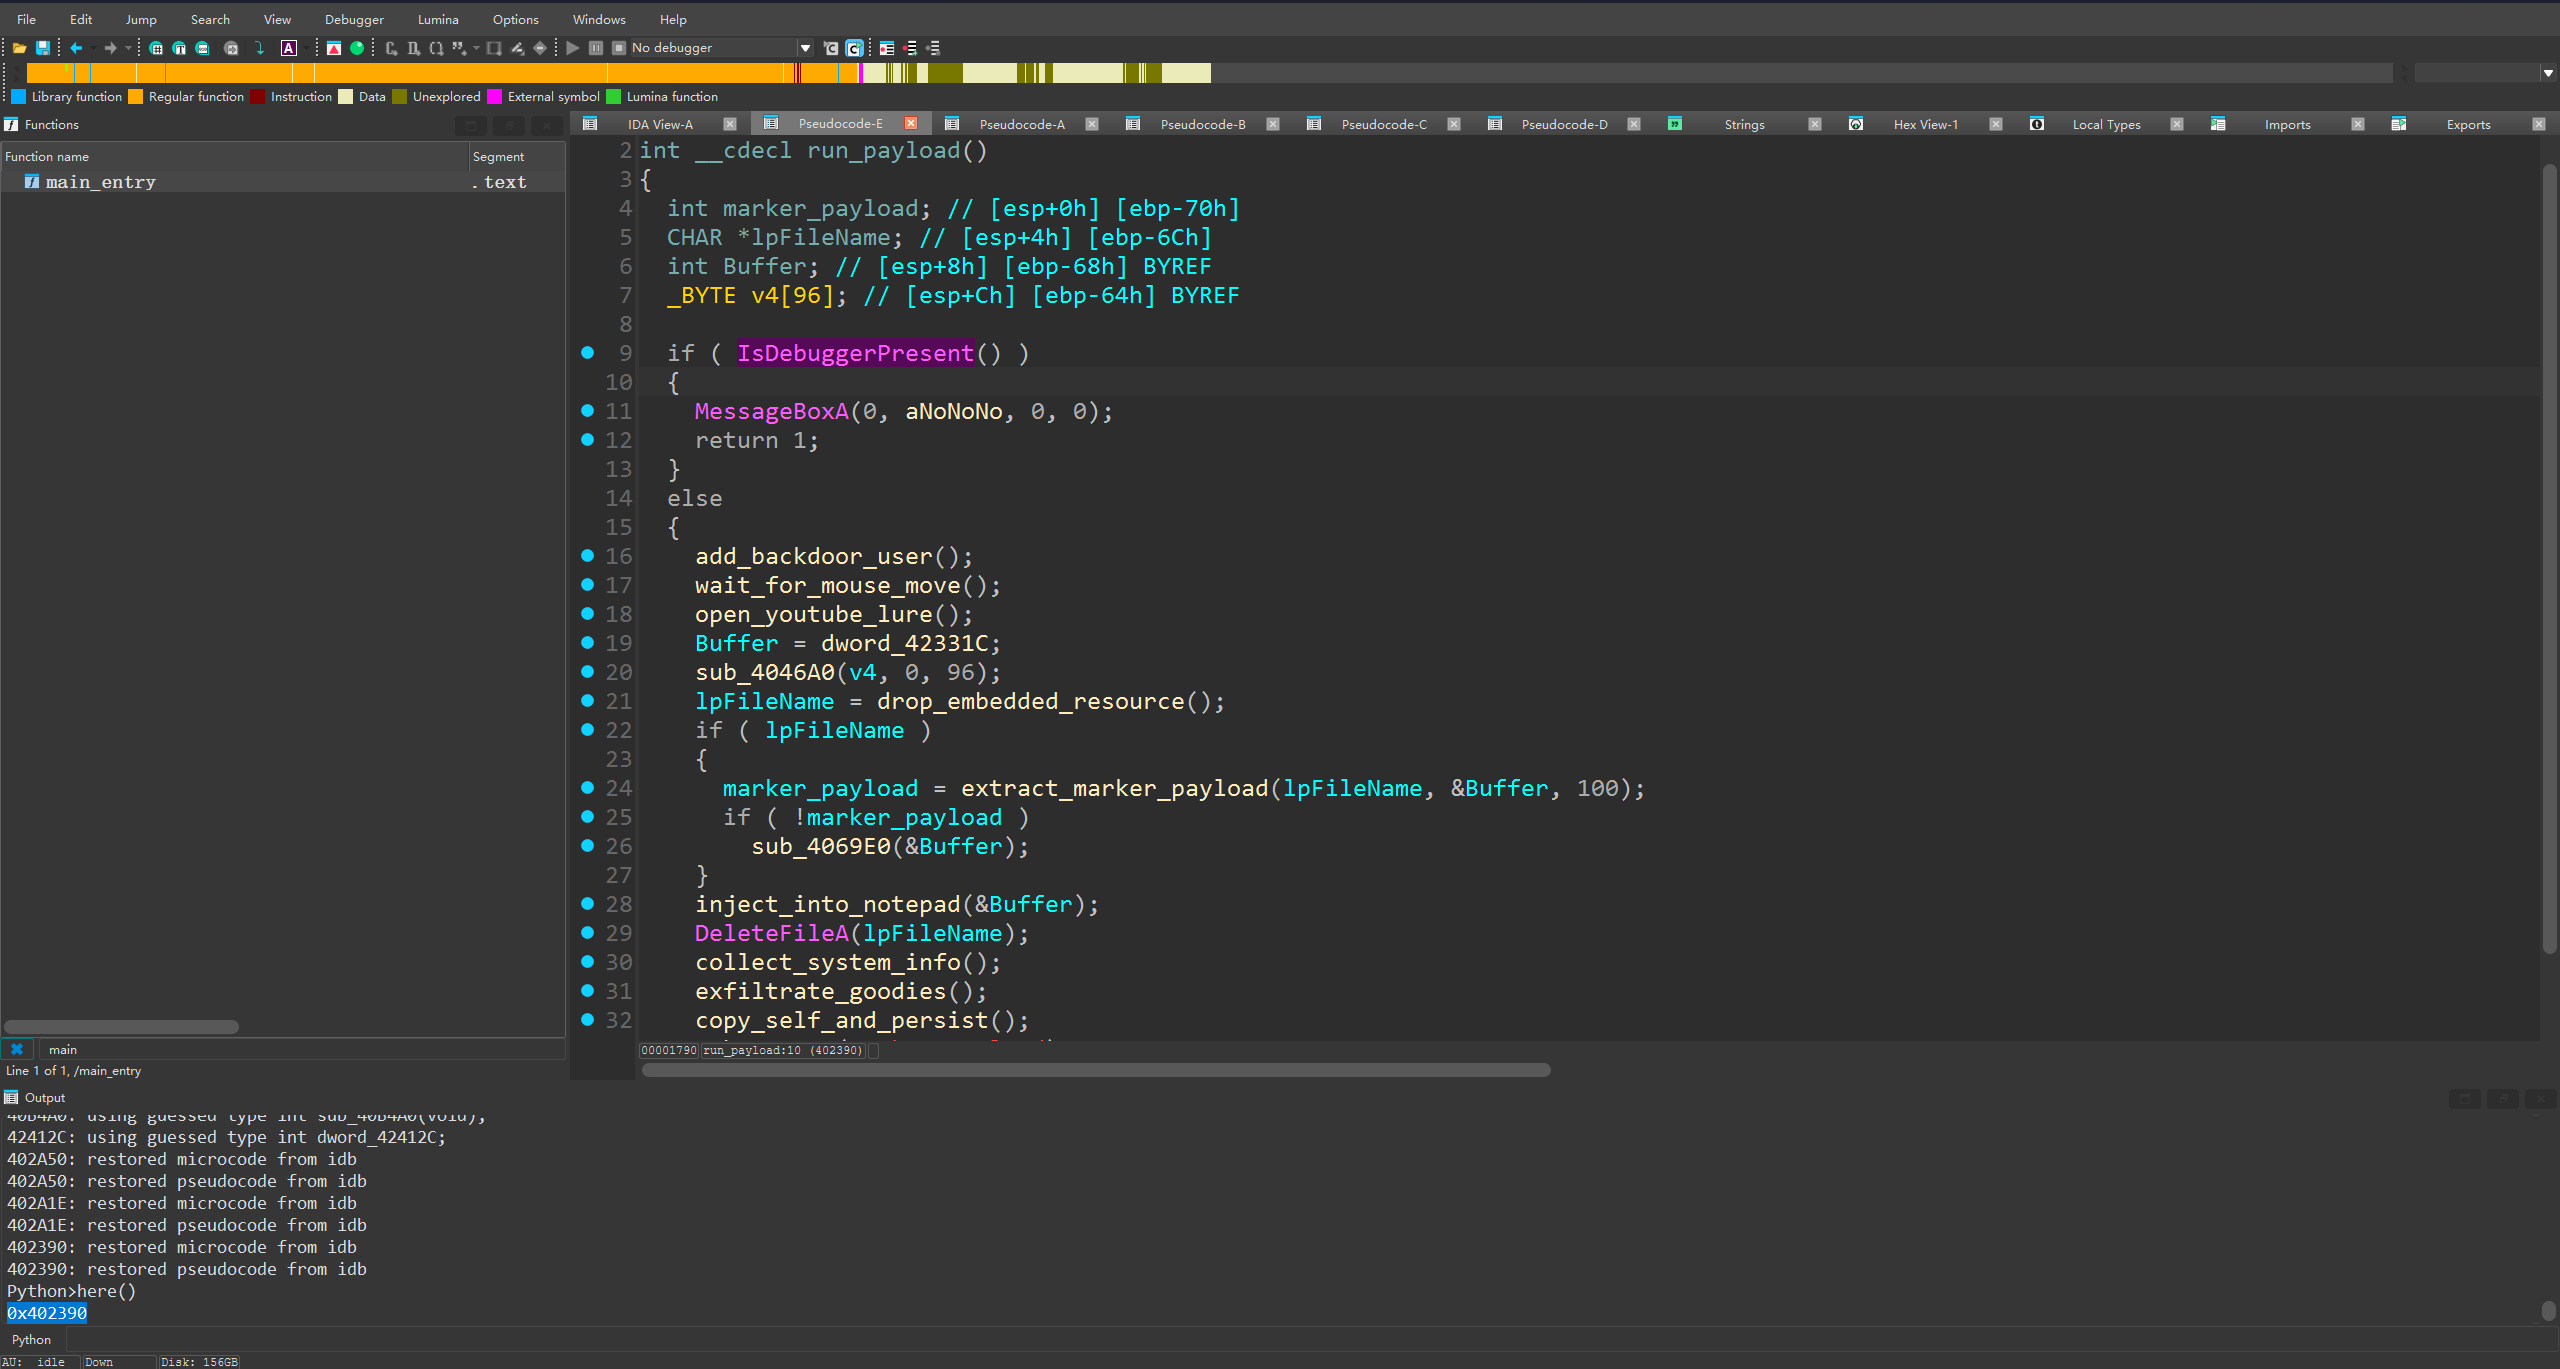Viewport: 2560px width, 1369px height.
Task: Open the File menu
Action: (27, 19)
